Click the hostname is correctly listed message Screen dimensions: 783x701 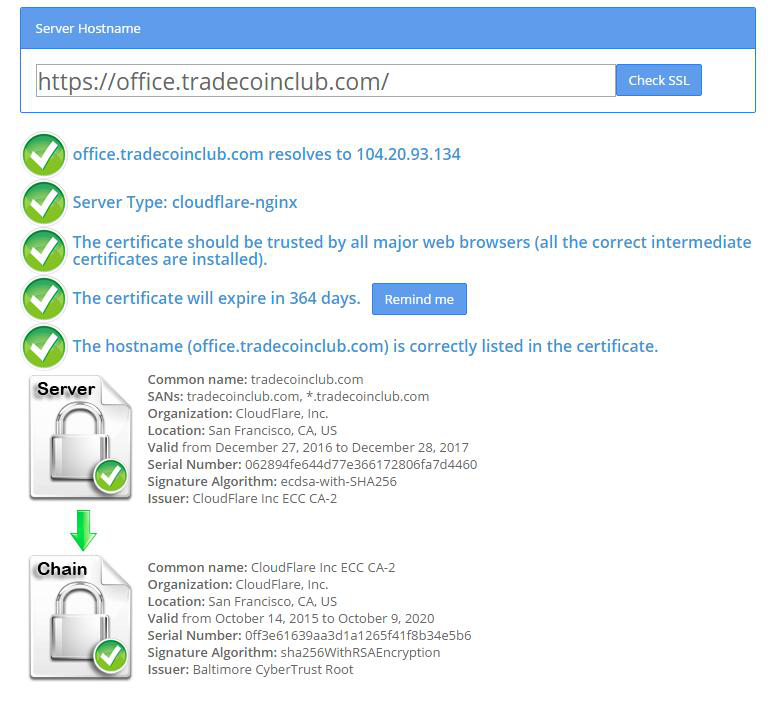pyautogui.click(x=366, y=346)
